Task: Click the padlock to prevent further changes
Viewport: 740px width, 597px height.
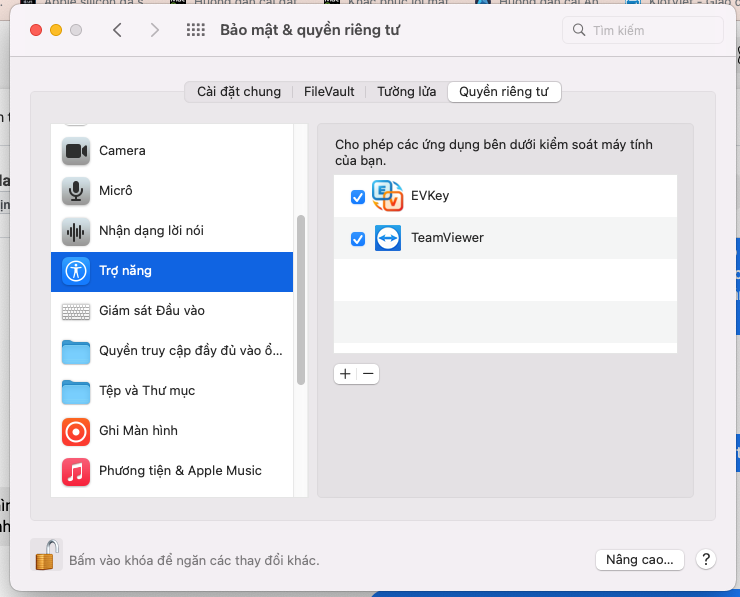Action: coord(46,555)
